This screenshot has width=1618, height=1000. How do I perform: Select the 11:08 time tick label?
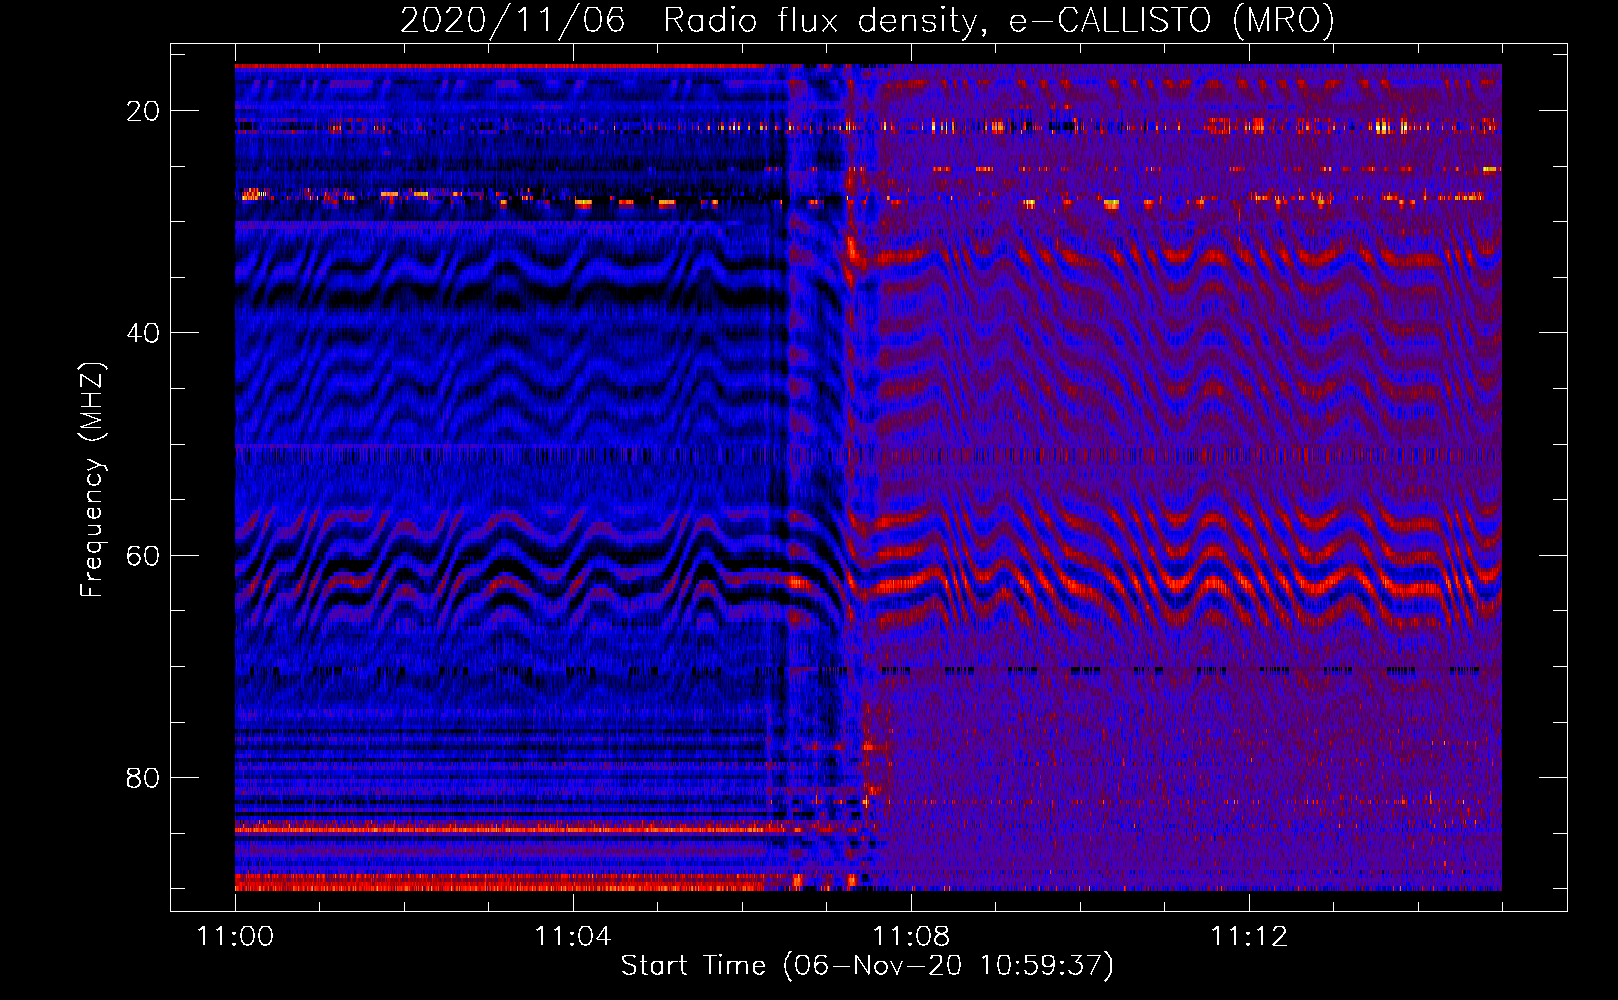click(910, 937)
